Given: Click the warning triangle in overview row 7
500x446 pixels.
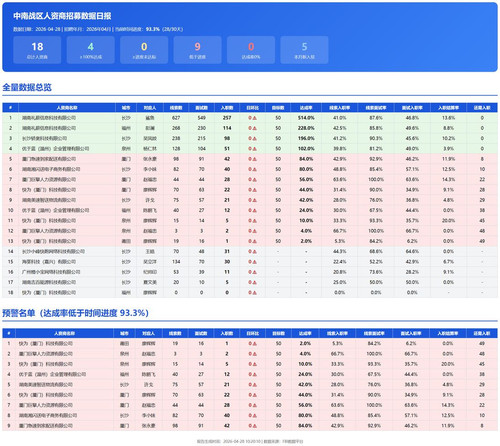Looking at the screenshot, I should click(x=255, y=180).
